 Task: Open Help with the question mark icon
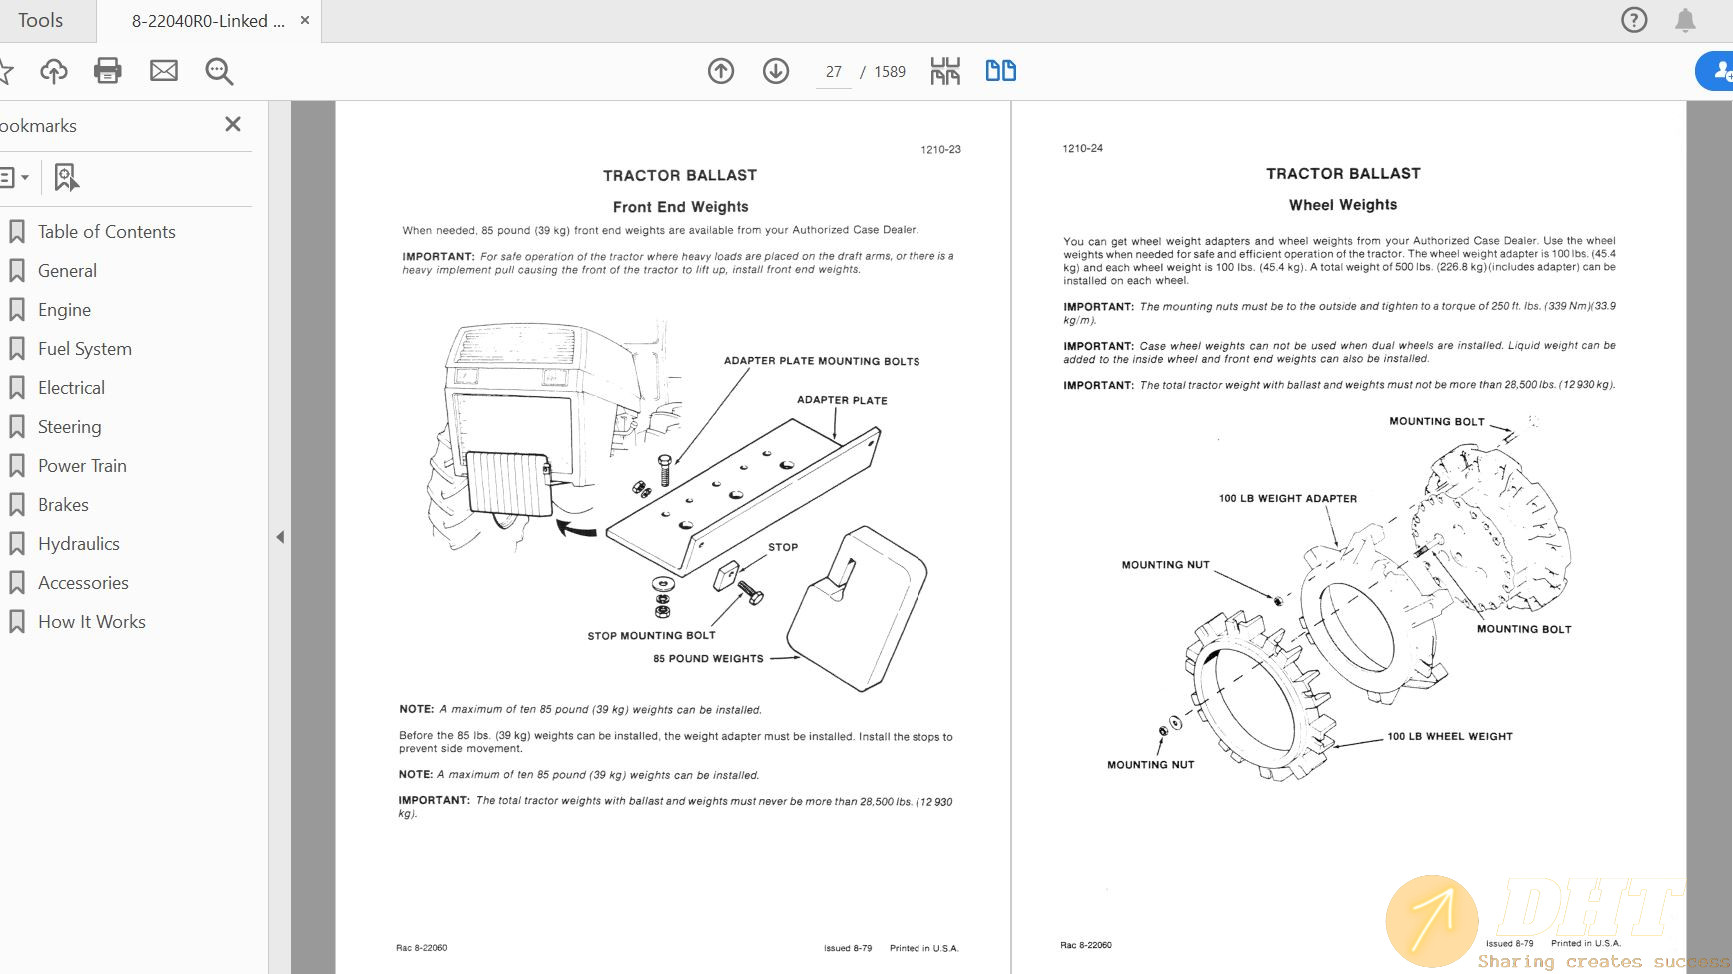click(1633, 20)
